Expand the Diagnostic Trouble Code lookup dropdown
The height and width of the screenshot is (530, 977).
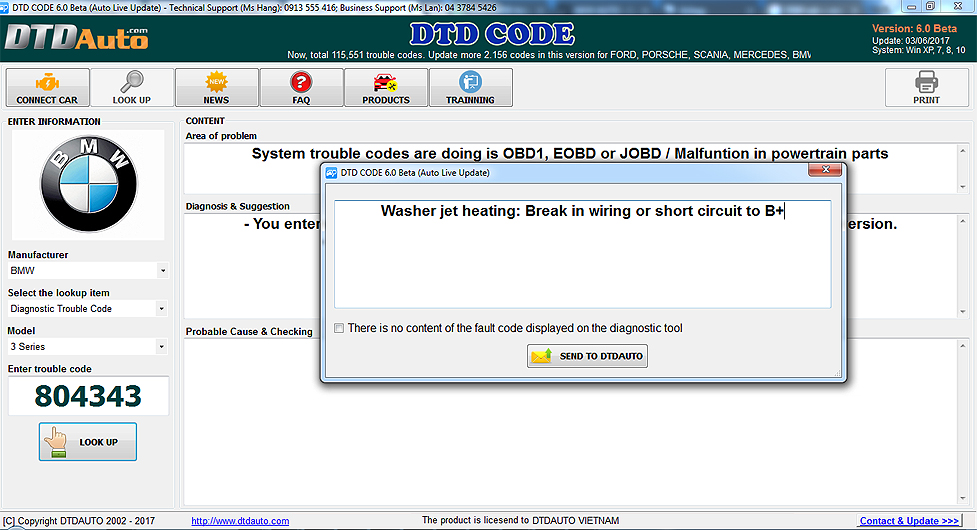[161, 309]
